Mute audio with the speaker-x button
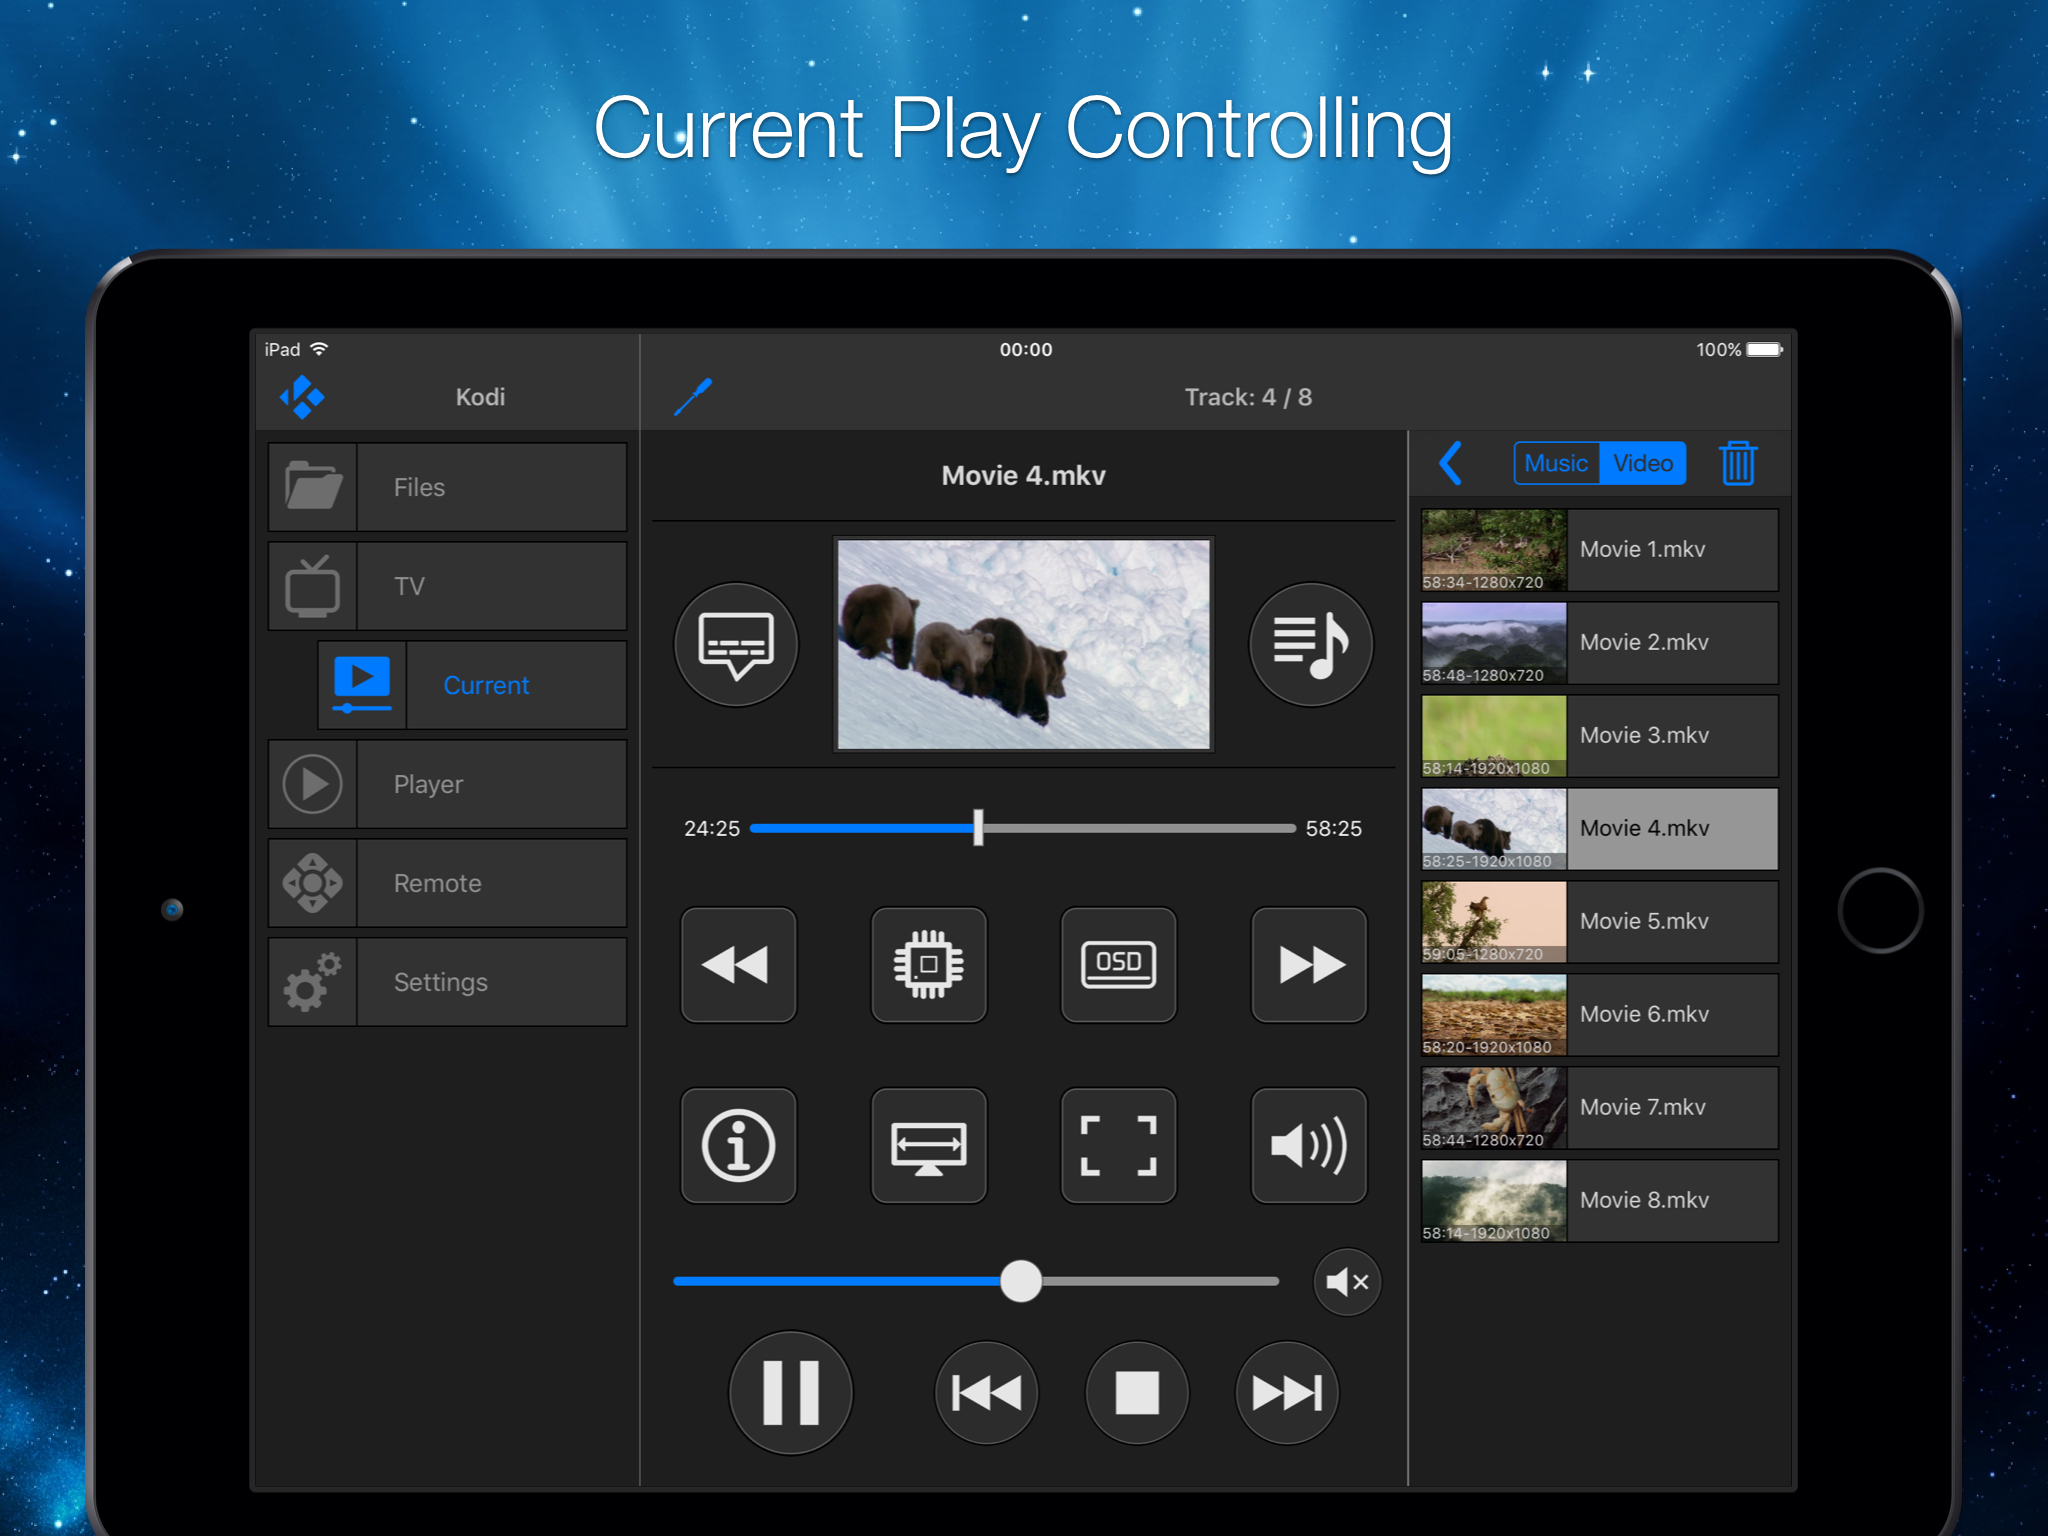 [x=1346, y=1282]
